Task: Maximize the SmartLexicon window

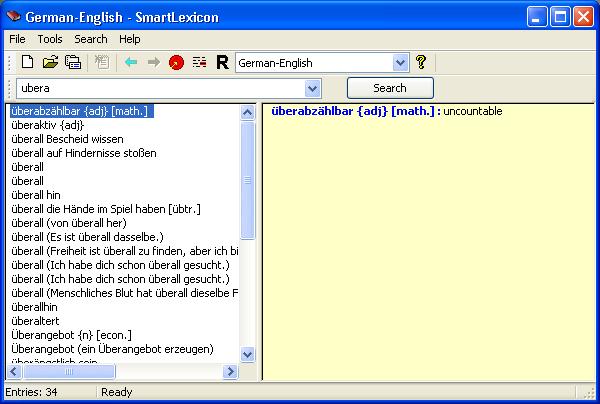Action: [560, 17]
